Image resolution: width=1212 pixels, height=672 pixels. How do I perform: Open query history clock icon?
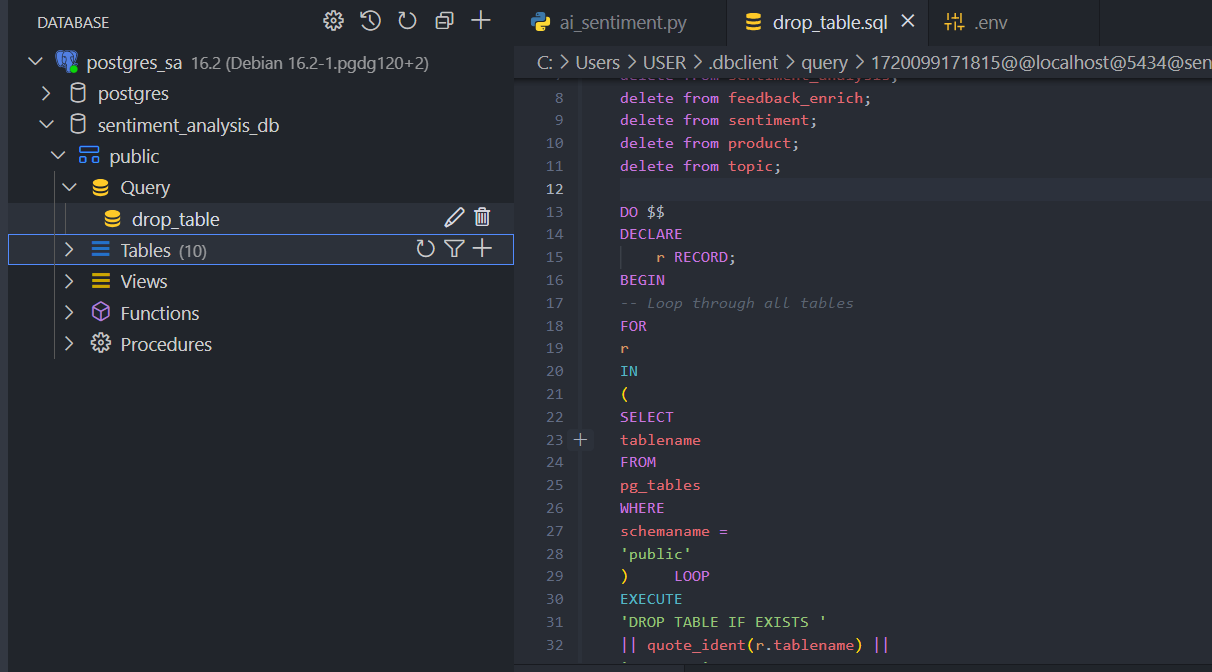click(370, 21)
